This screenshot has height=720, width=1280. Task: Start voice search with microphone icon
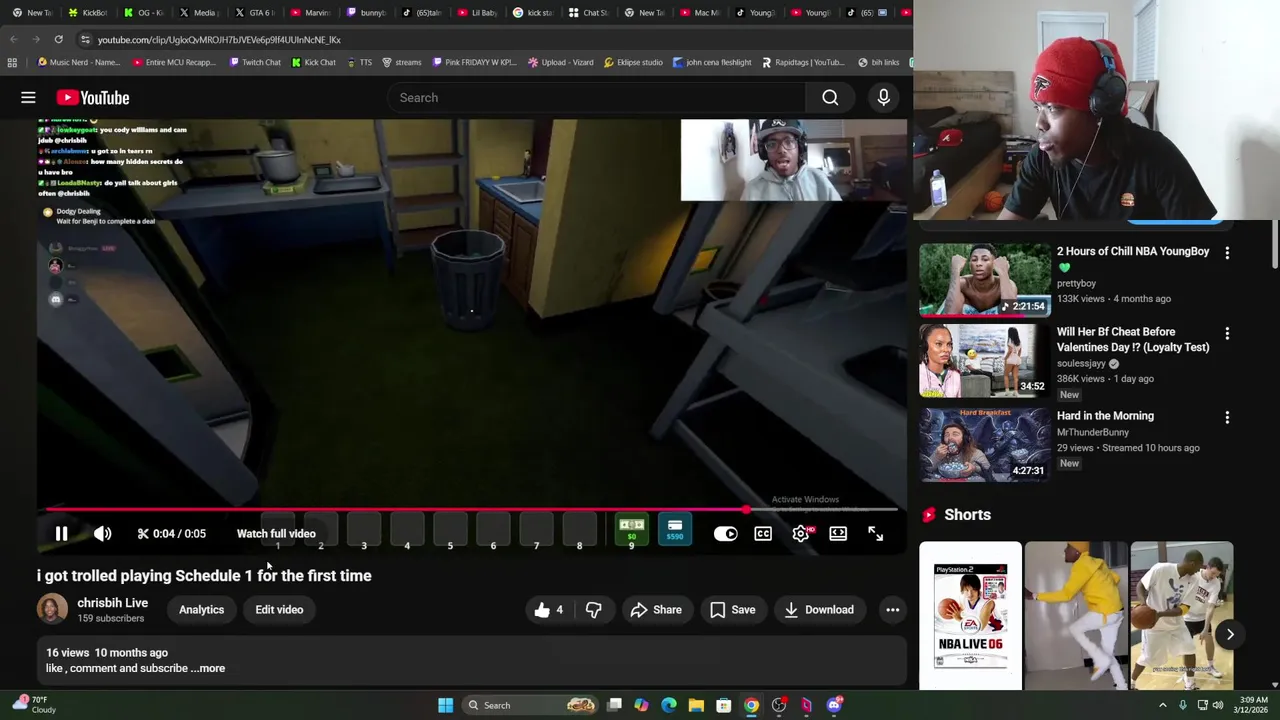coord(883,97)
